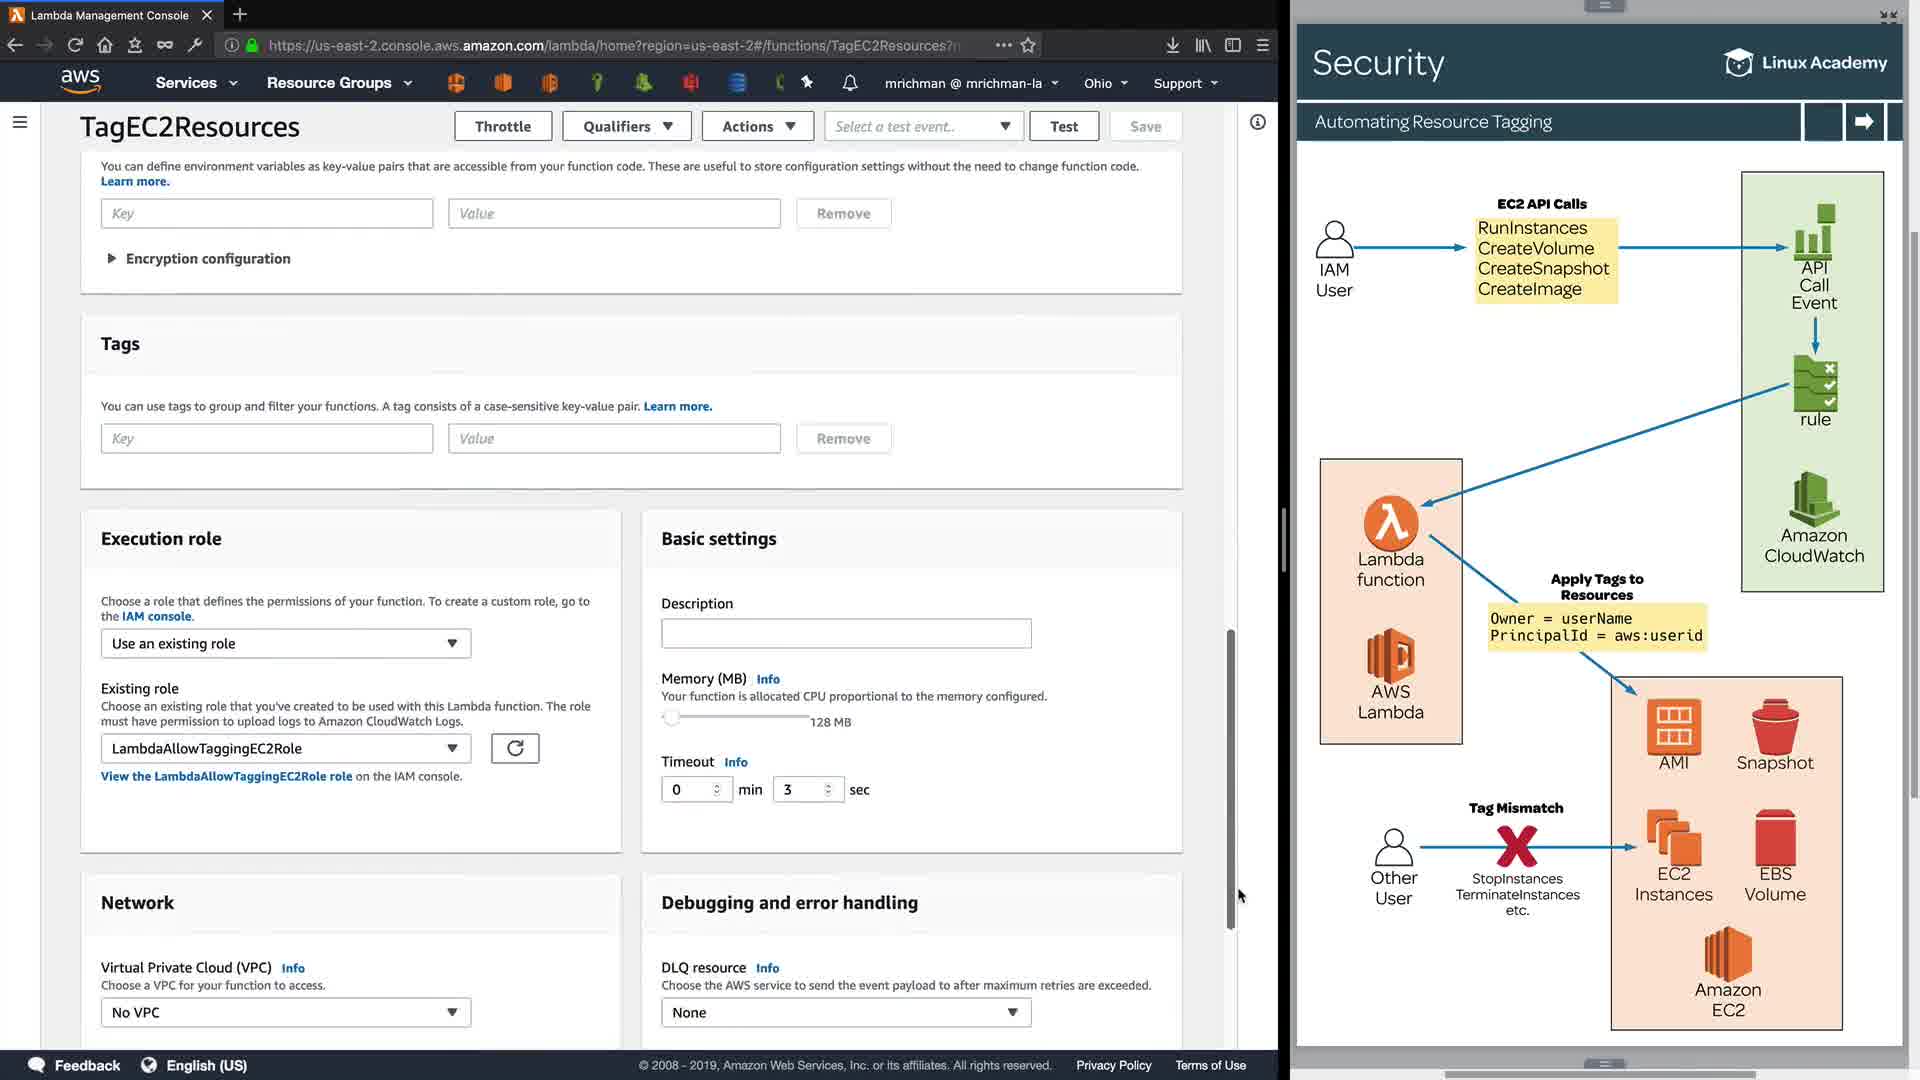This screenshot has height=1080, width=1920.
Task: Click the pin shortcut icon in navbar
Action: (x=807, y=83)
